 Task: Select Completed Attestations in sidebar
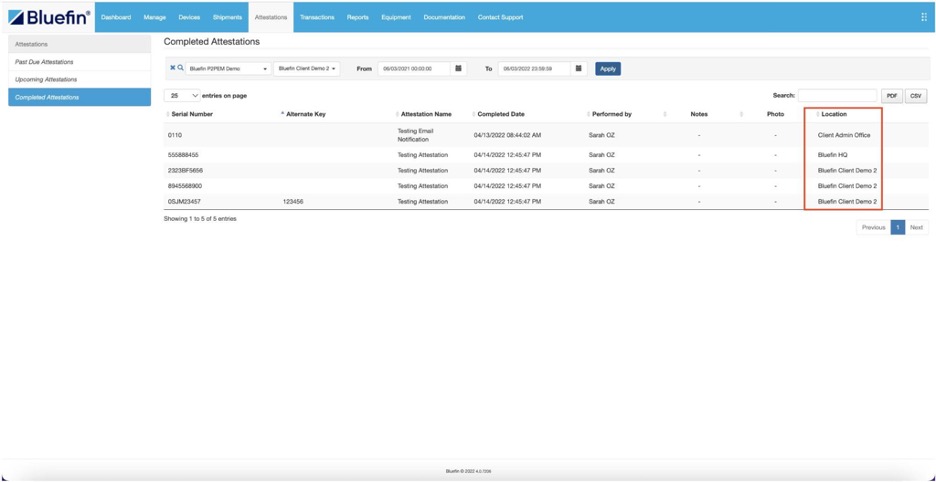(x=79, y=97)
